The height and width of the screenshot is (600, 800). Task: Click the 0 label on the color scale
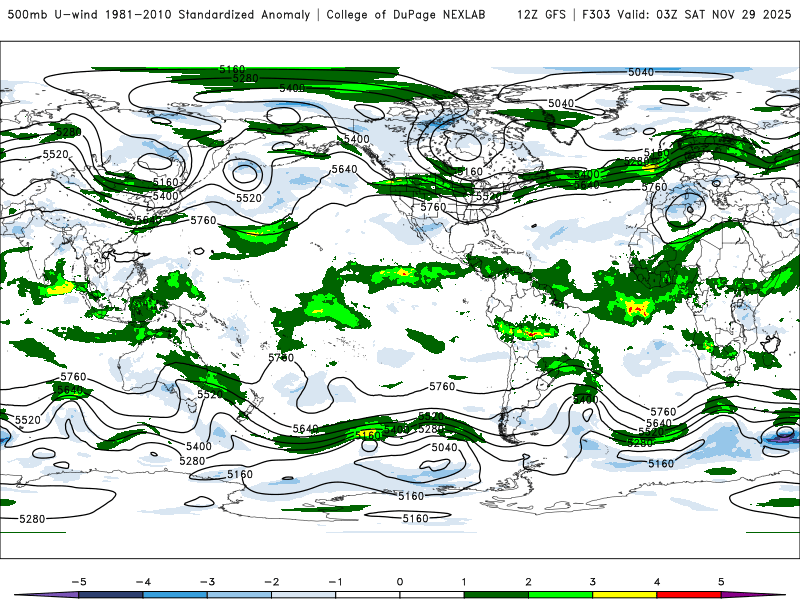[399, 582]
